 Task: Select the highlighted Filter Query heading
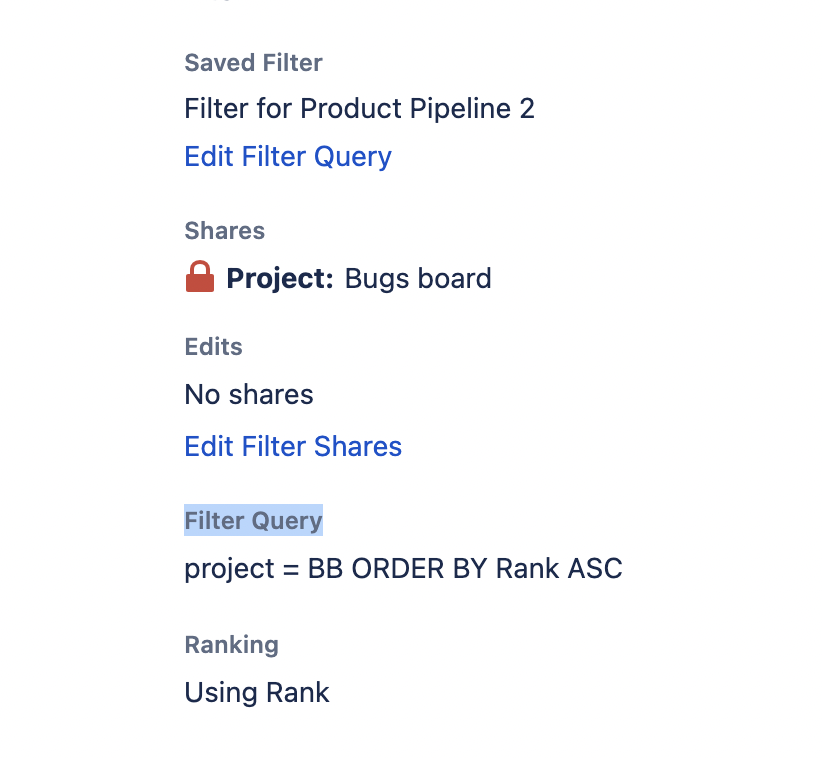253,520
